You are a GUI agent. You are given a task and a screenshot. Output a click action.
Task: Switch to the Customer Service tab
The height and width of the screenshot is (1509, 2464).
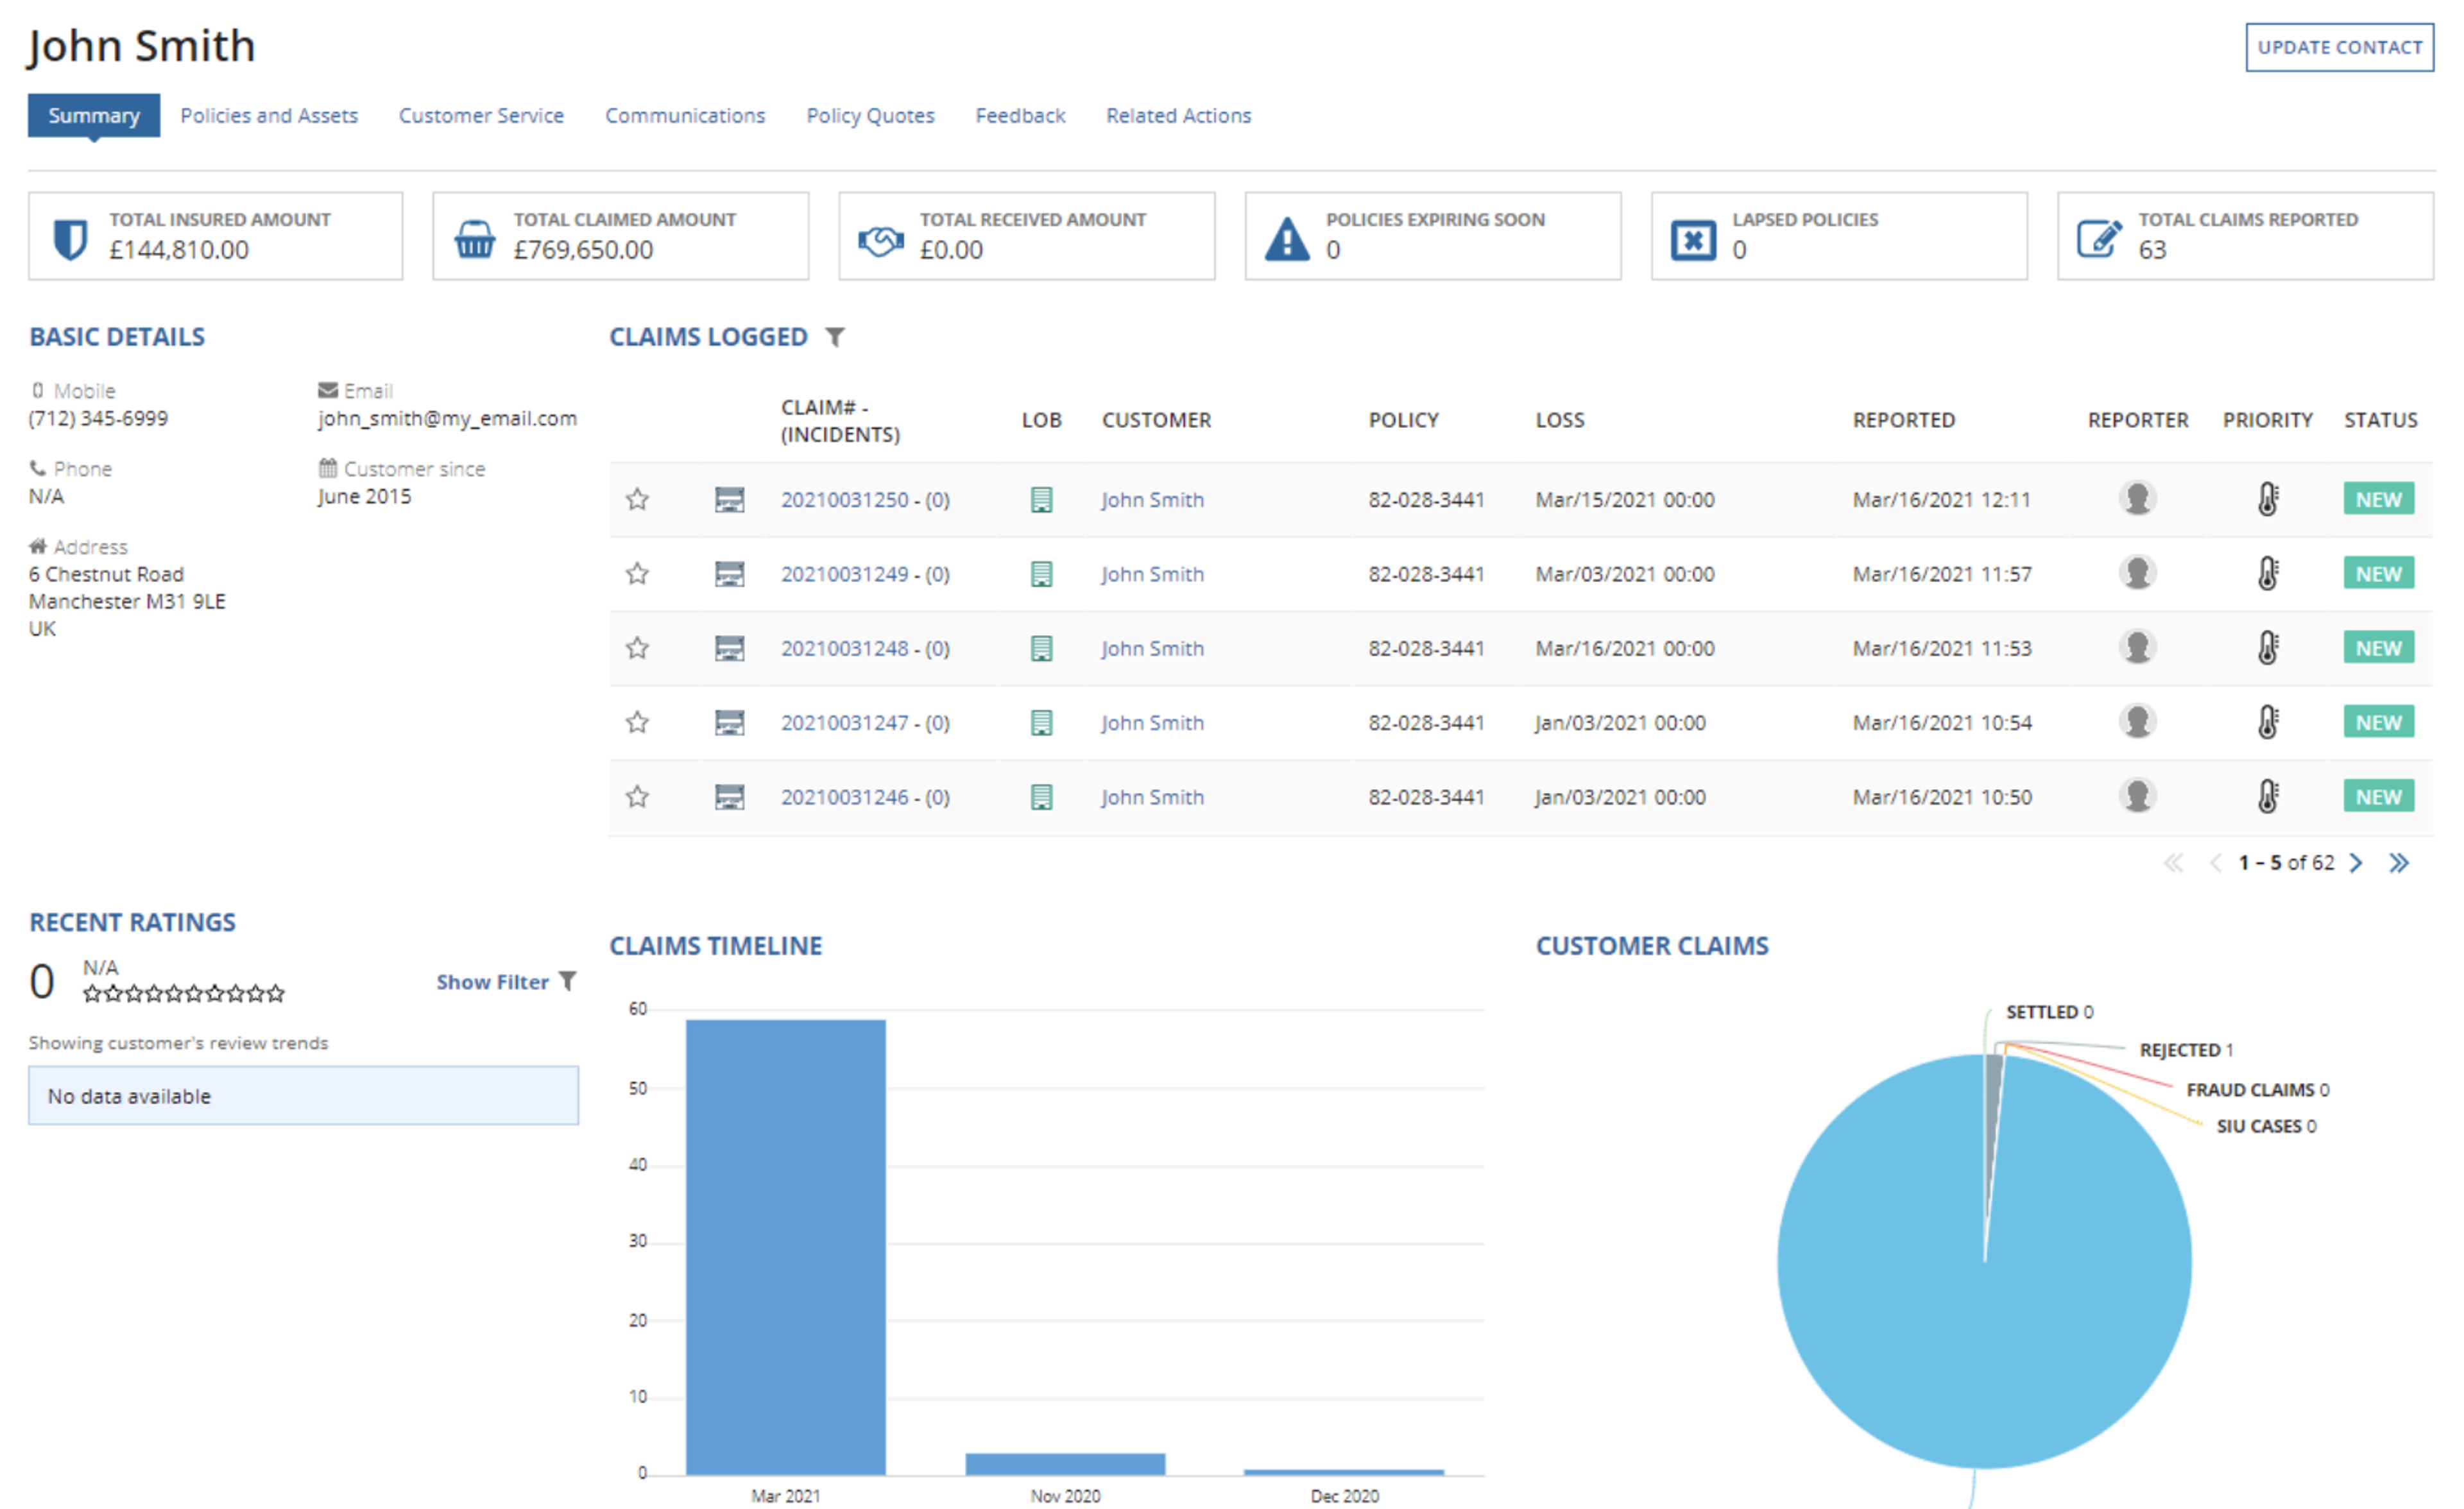pyautogui.click(x=481, y=116)
